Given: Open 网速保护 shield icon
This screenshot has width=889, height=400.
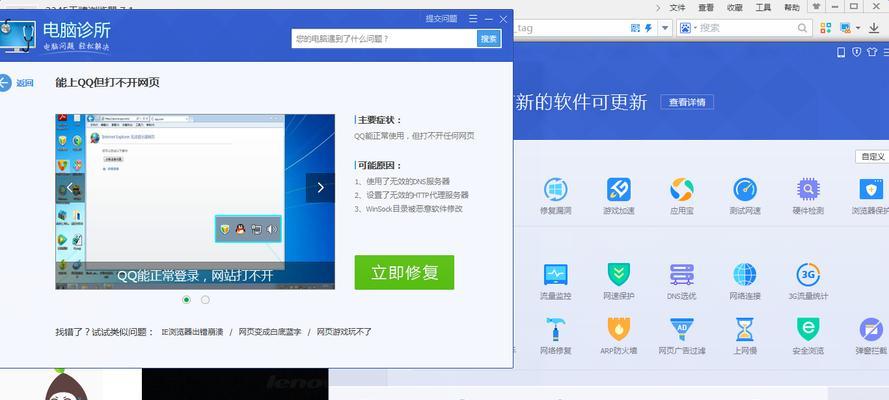Looking at the screenshot, I should pos(619,274).
